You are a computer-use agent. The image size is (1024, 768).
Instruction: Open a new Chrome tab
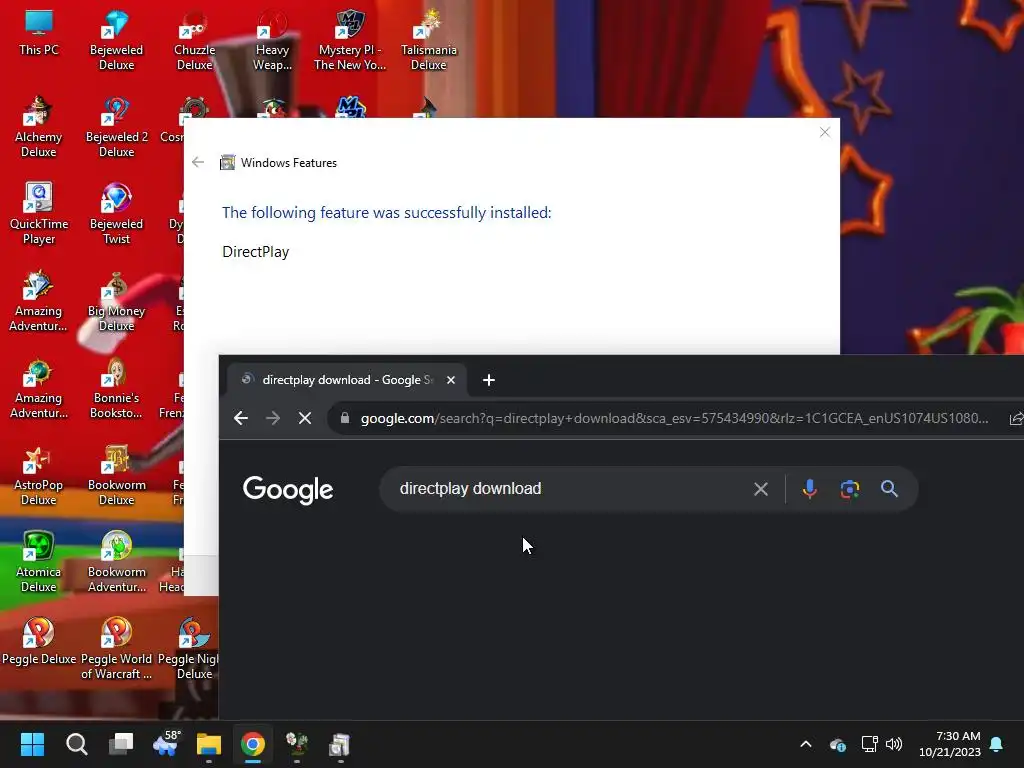pos(488,380)
